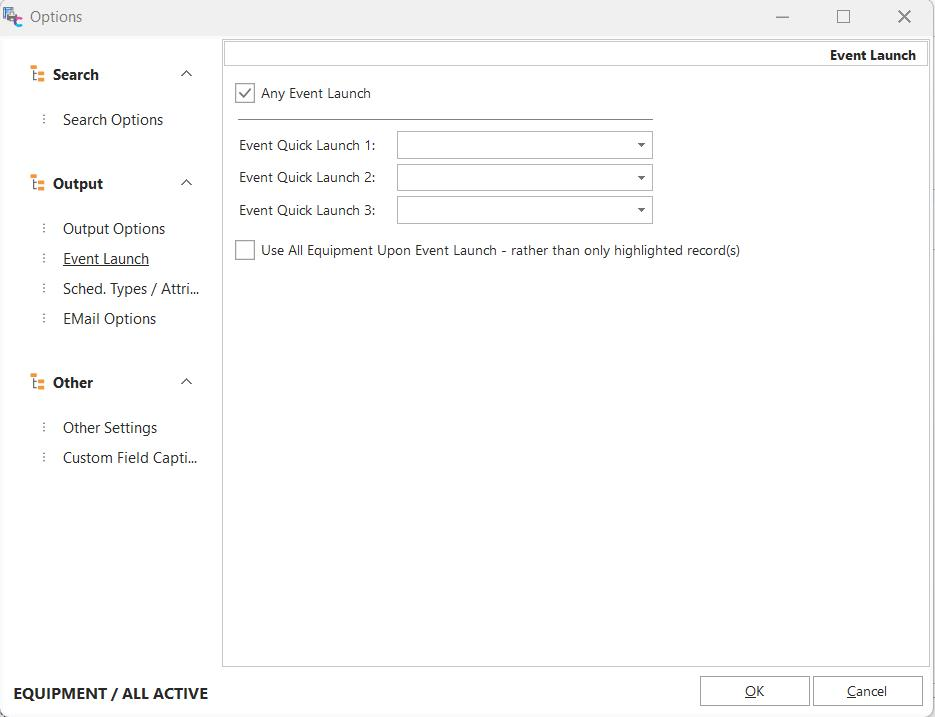This screenshot has height=717, width=935.
Task: Collapse the Output section chevron
Action: pos(186,183)
